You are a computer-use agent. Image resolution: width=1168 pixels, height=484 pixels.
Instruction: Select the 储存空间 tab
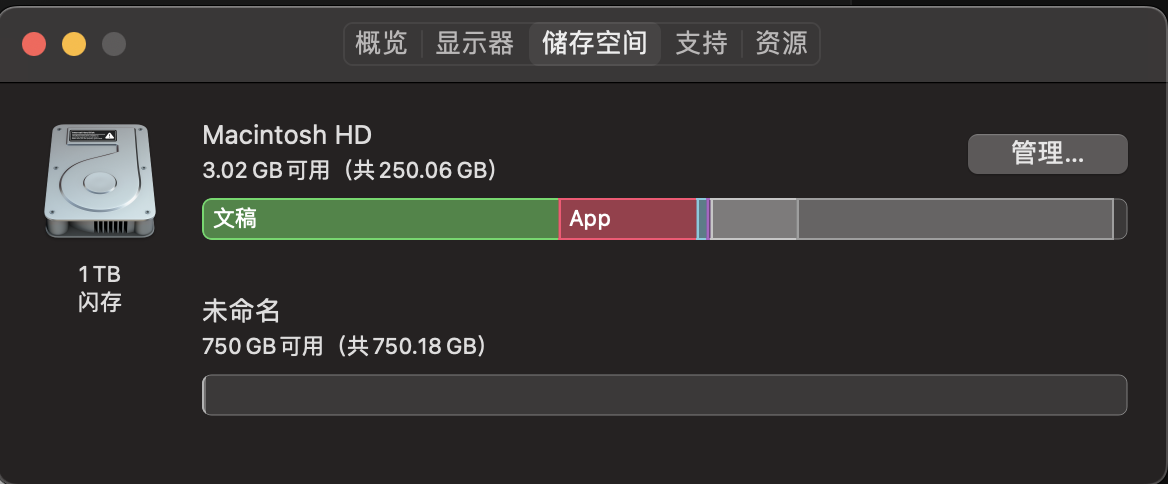(594, 44)
